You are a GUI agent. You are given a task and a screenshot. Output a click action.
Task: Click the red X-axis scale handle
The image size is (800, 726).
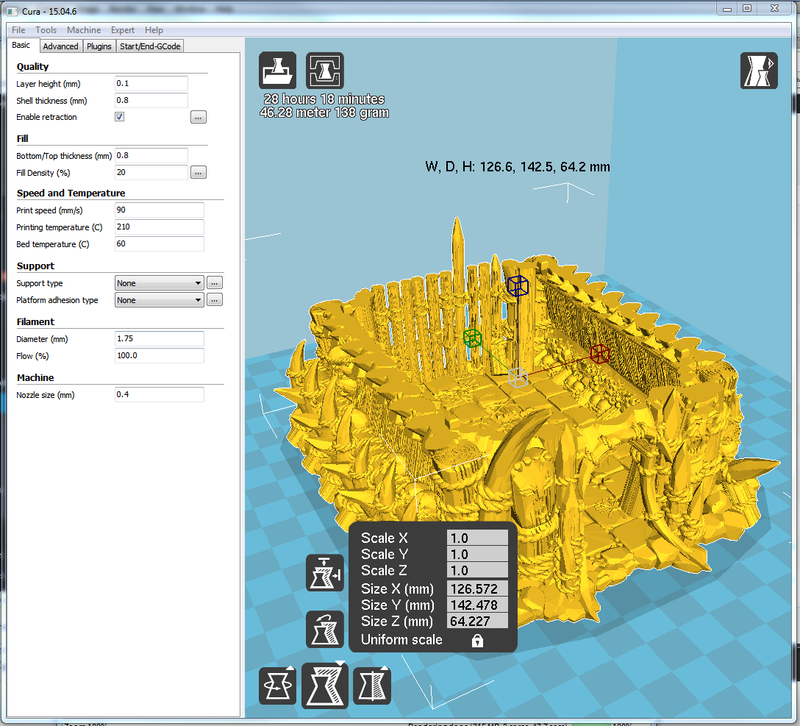point(599,354)
